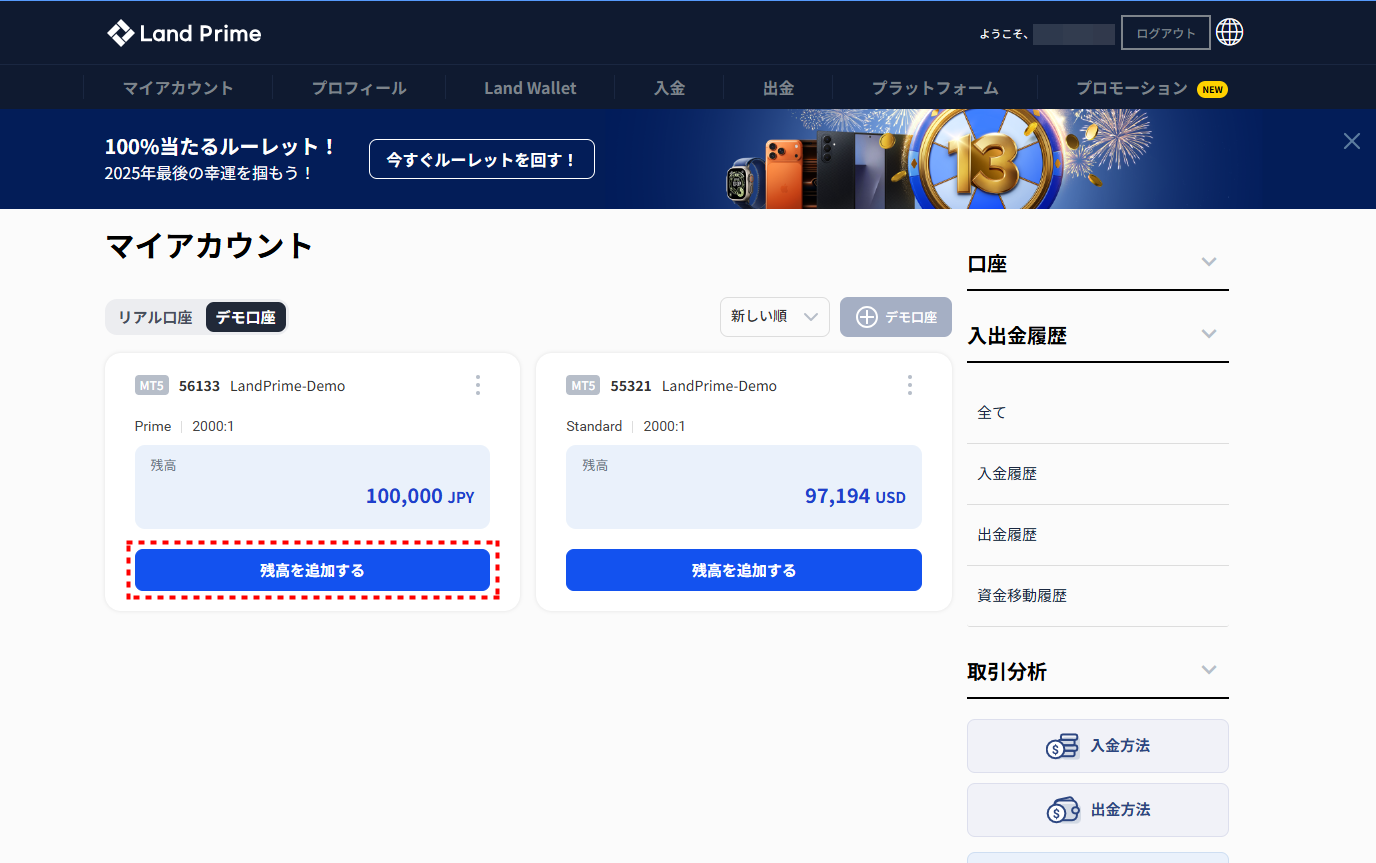
Task: Click the 今すぐルーレットを回す！ button
Action: tap(482, 159)
